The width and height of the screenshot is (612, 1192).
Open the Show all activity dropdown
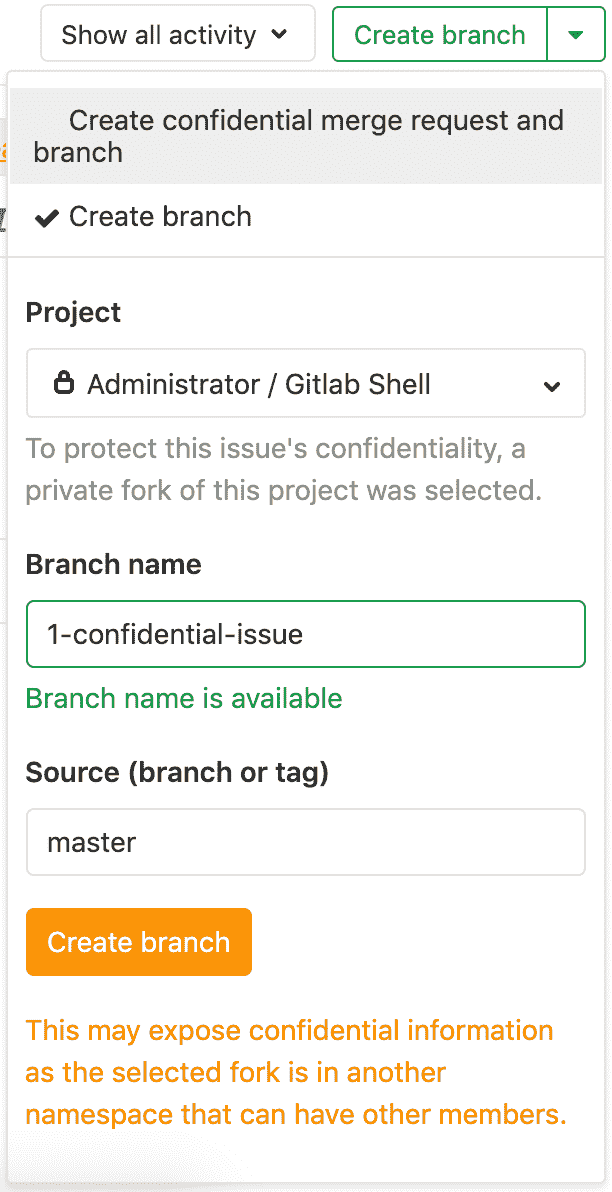tap(177, 34)
